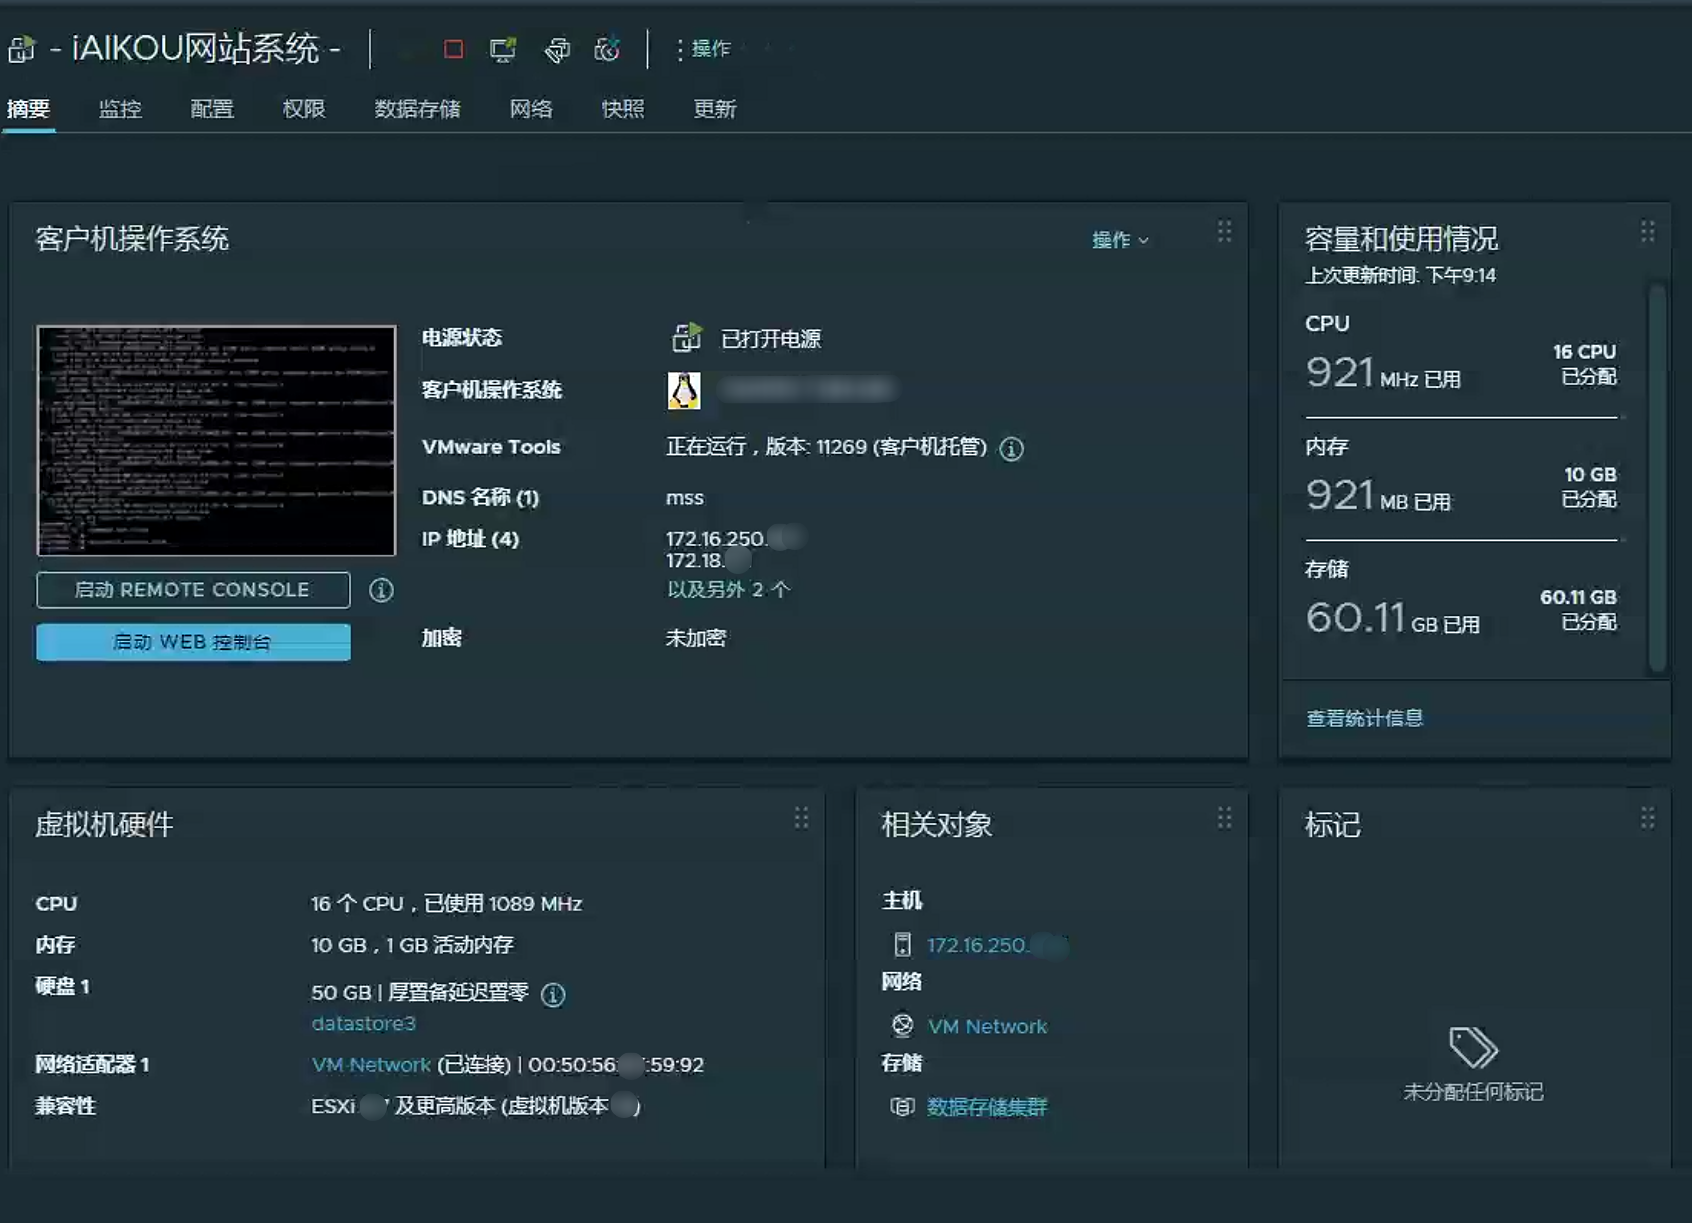Open the 查看统计信息 link
This screenshot has width=1692, height=1223.
(x=1364, y=717)
